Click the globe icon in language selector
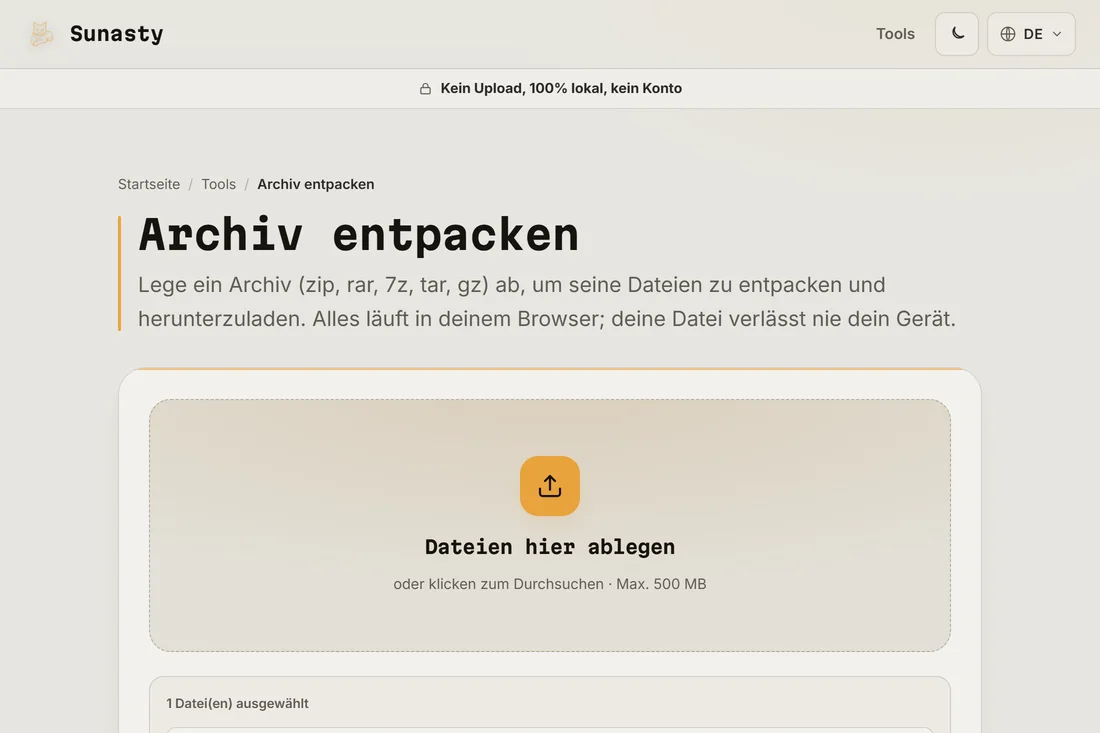This screenshot has height=733, width=1100. [1007, 34]
